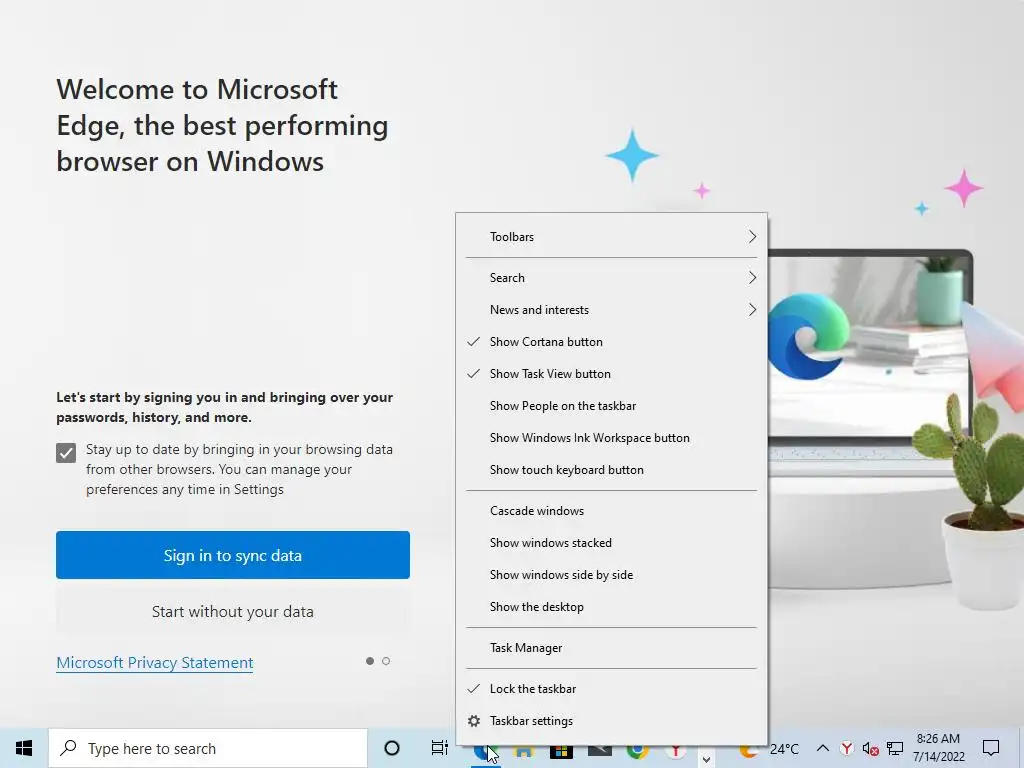
Task: Expand the Toolbars submenu
Action: (x=611, y=237)
